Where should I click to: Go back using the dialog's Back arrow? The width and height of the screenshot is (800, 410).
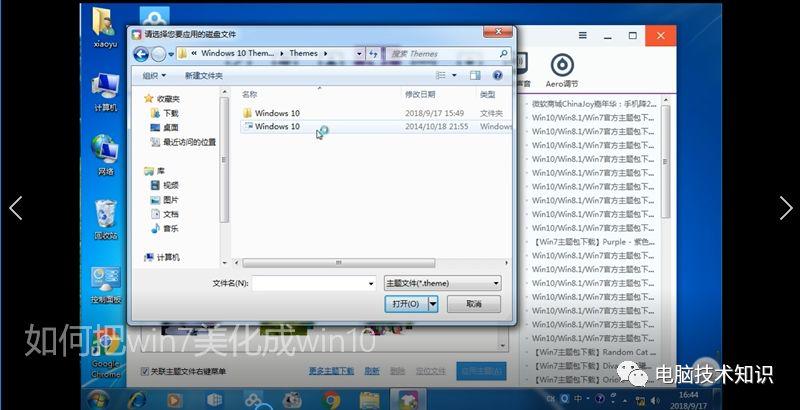tap(141, 54)
